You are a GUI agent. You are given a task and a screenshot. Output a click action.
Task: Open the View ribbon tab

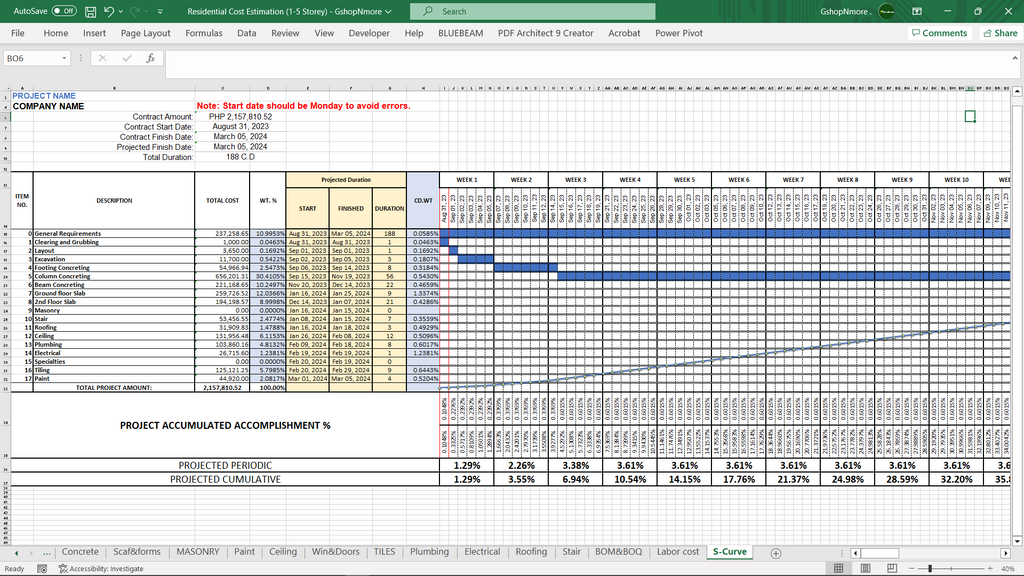tap(324, 33)
